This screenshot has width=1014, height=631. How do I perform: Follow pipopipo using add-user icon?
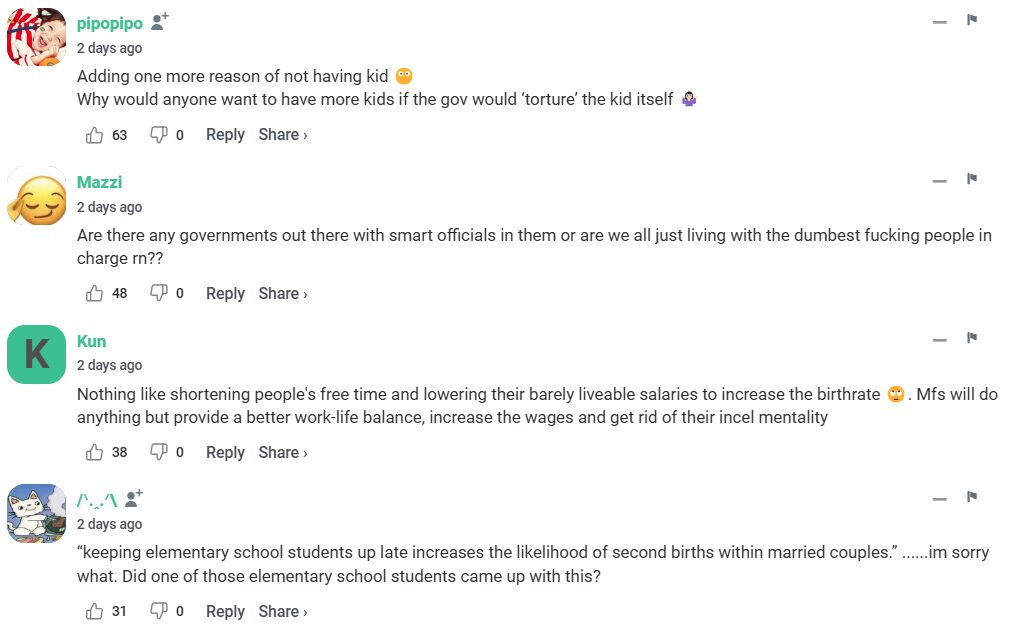click(x=160, y=23)
